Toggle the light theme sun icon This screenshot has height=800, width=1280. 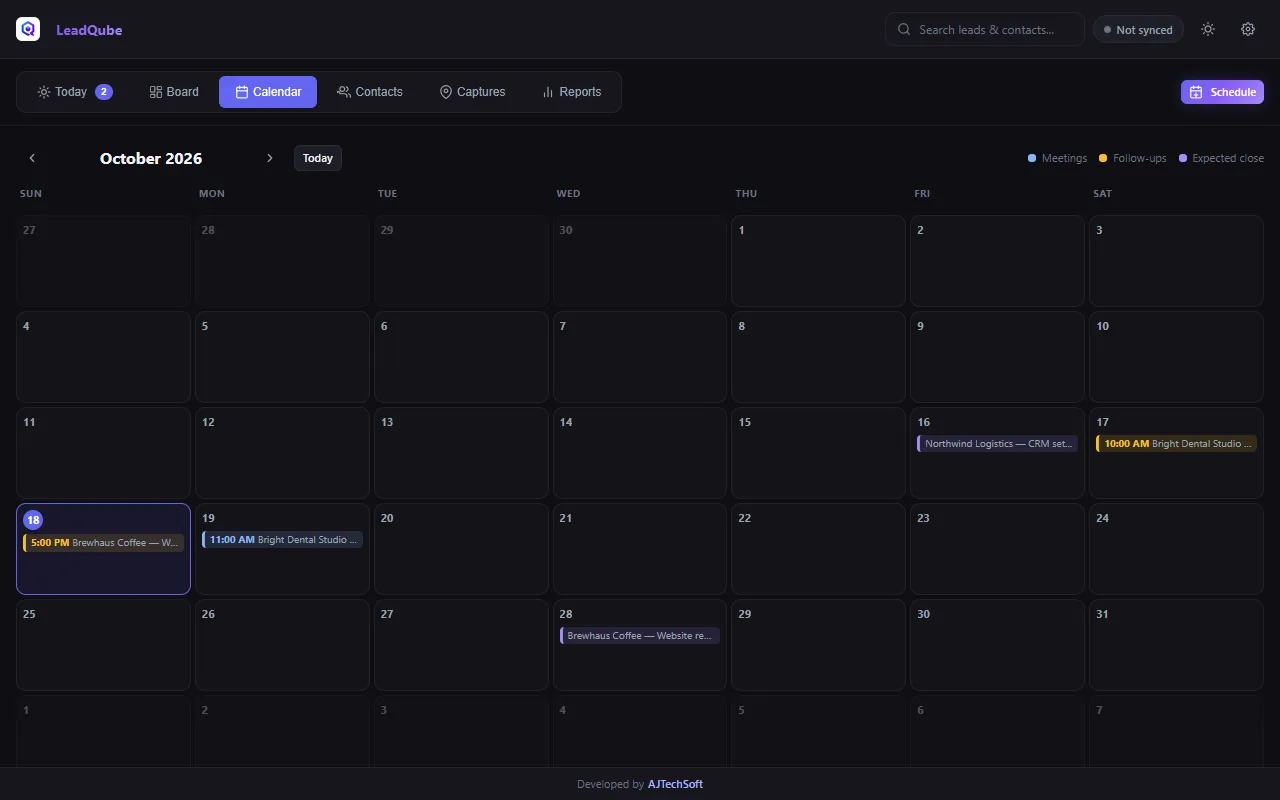tap(1208, 29)
